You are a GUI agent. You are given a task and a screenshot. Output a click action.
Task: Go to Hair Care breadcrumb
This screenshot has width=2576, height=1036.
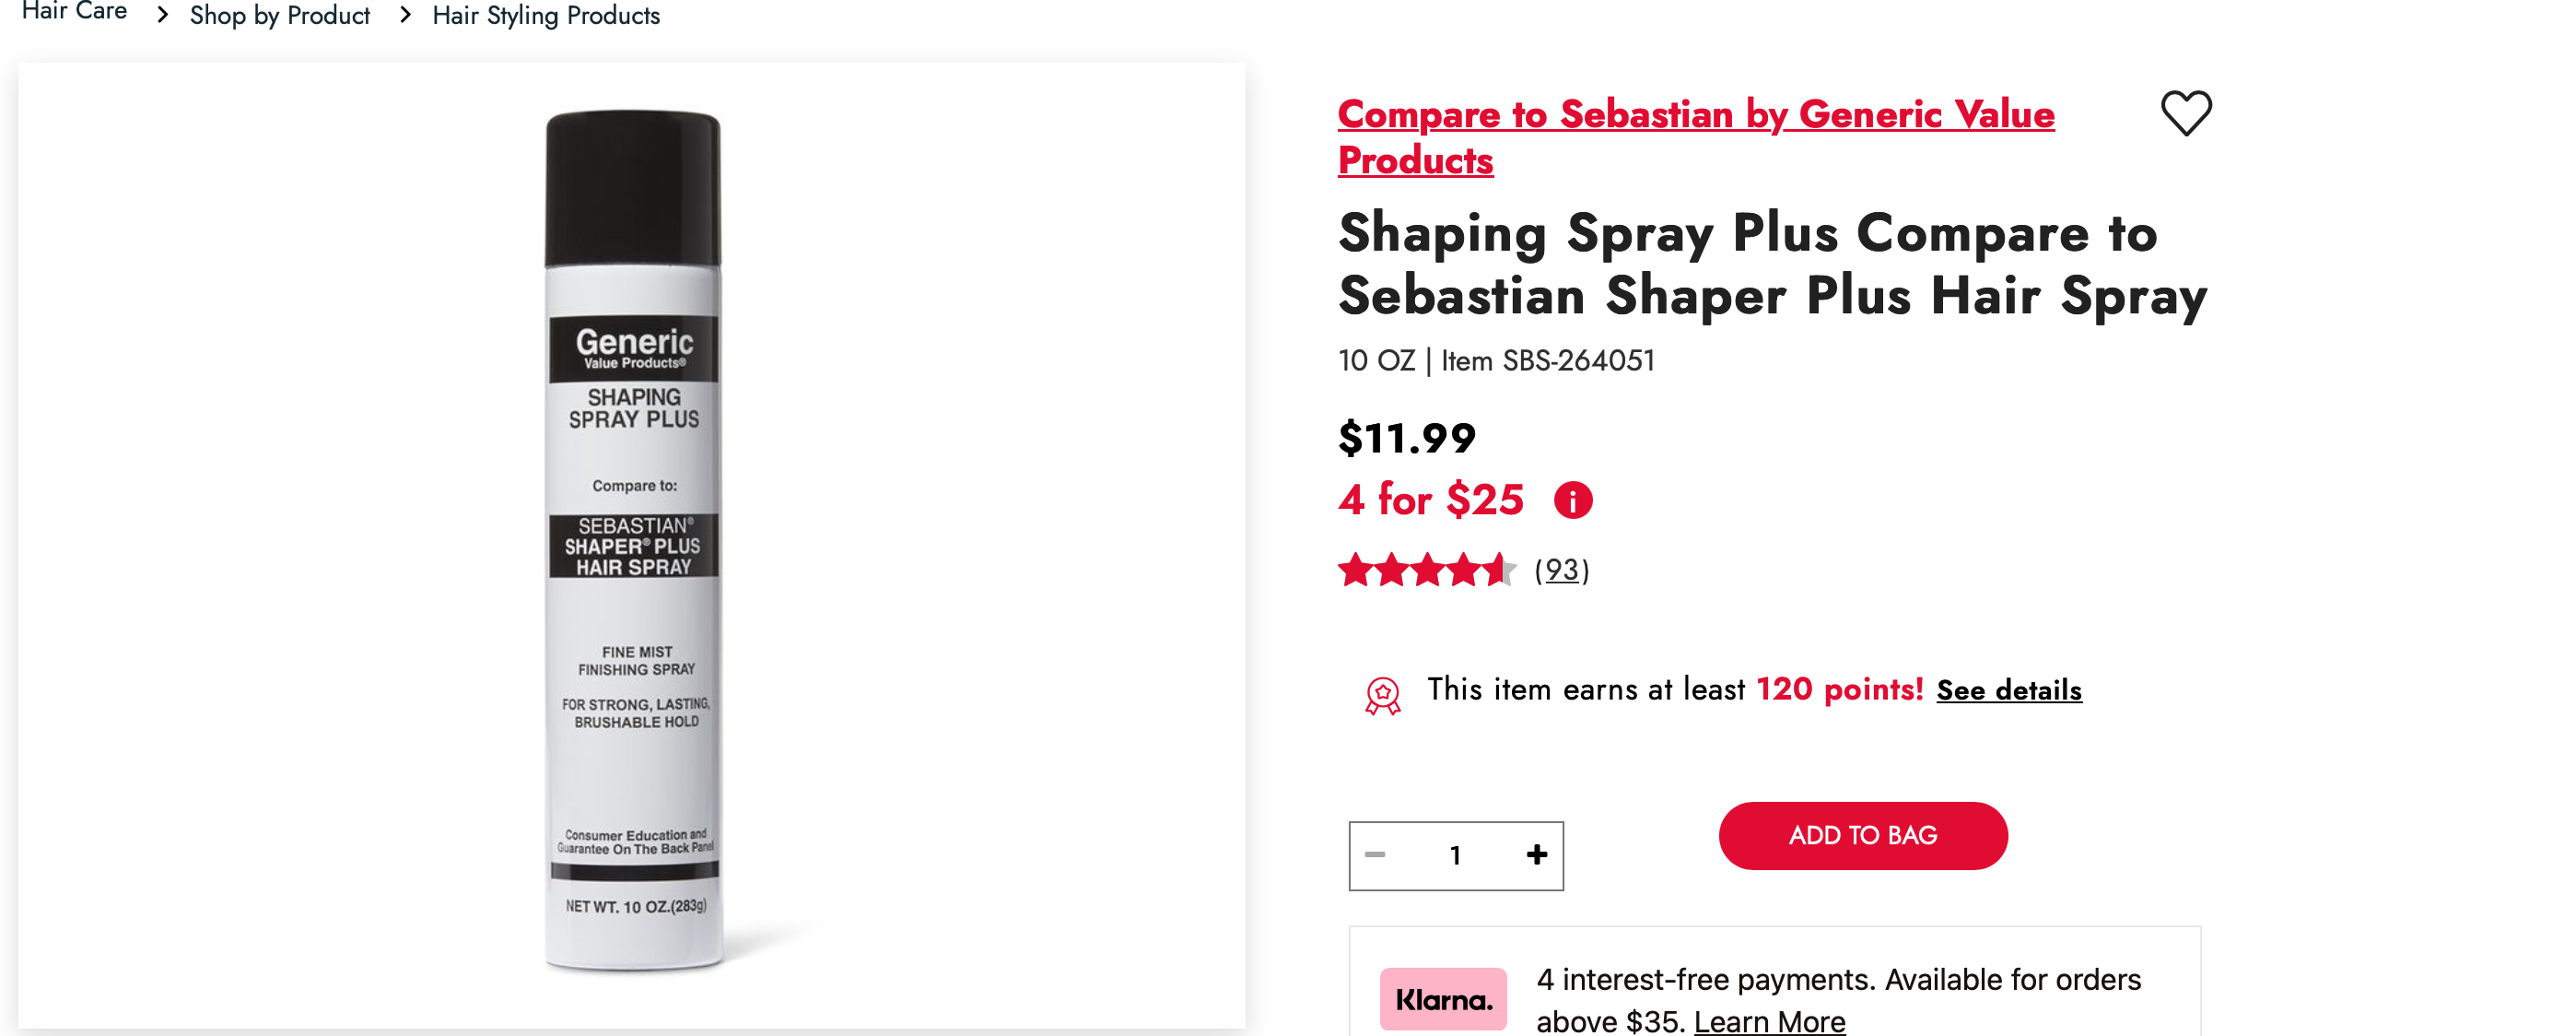coord(74,12)
